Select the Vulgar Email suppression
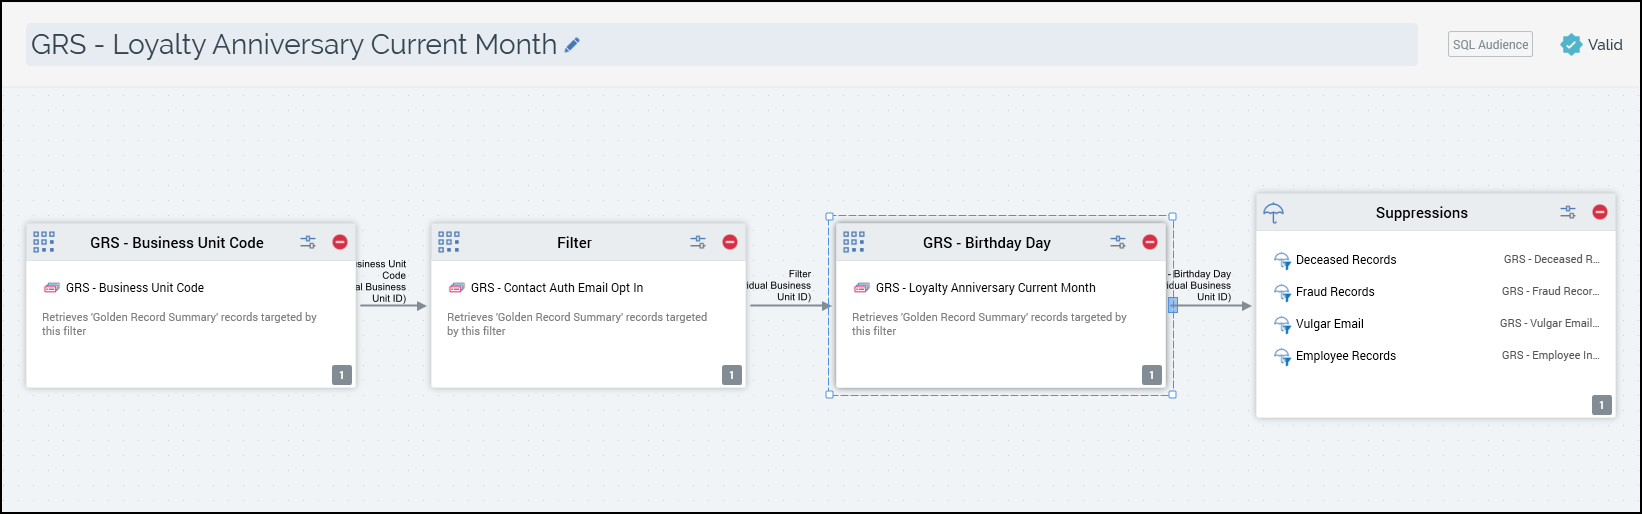This screenshot has width=1642, height=514. (1329, 324)
